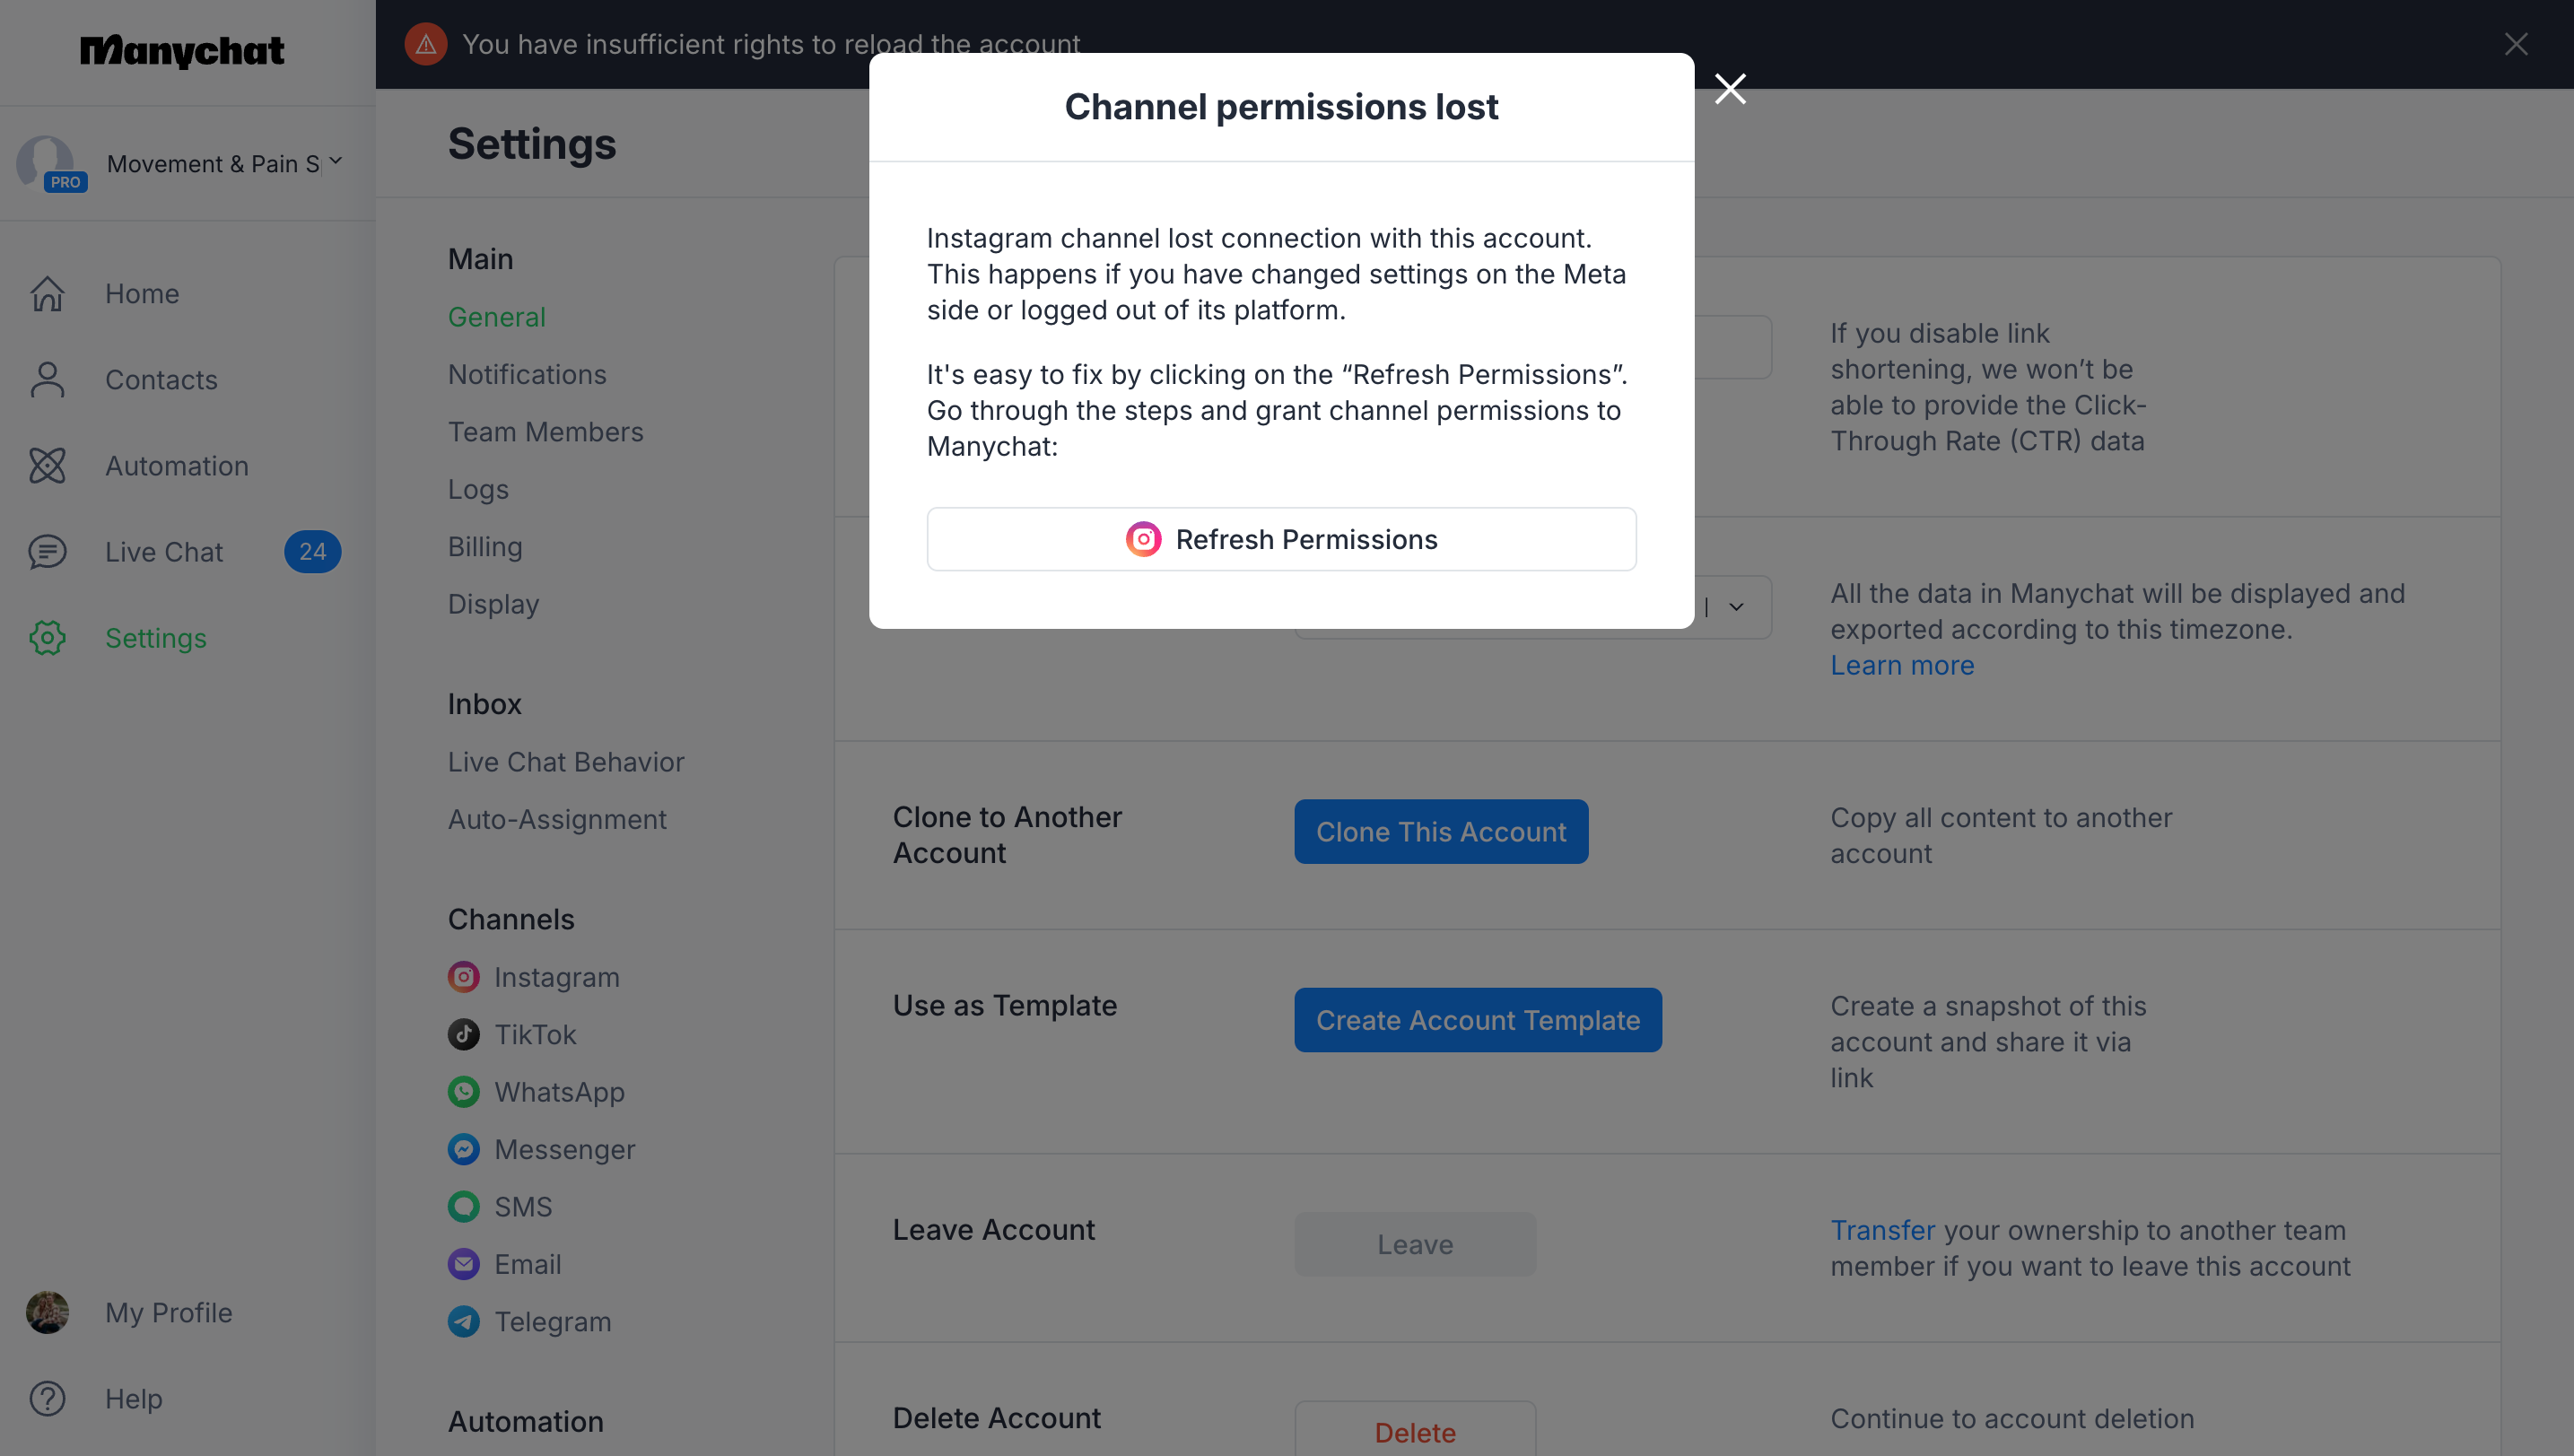The height and width of the screenshot is (1456, 2574).
Task: Open the TikTok channel settings
Action: coord(535,1034)
